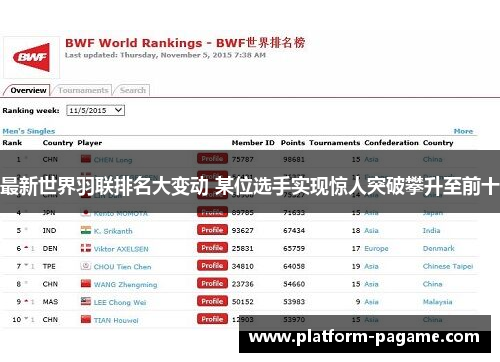The height and width of the screenshot is (362, 500).
Task: Click India flag icon beside K. Srikanth
Action: point(86,230)
